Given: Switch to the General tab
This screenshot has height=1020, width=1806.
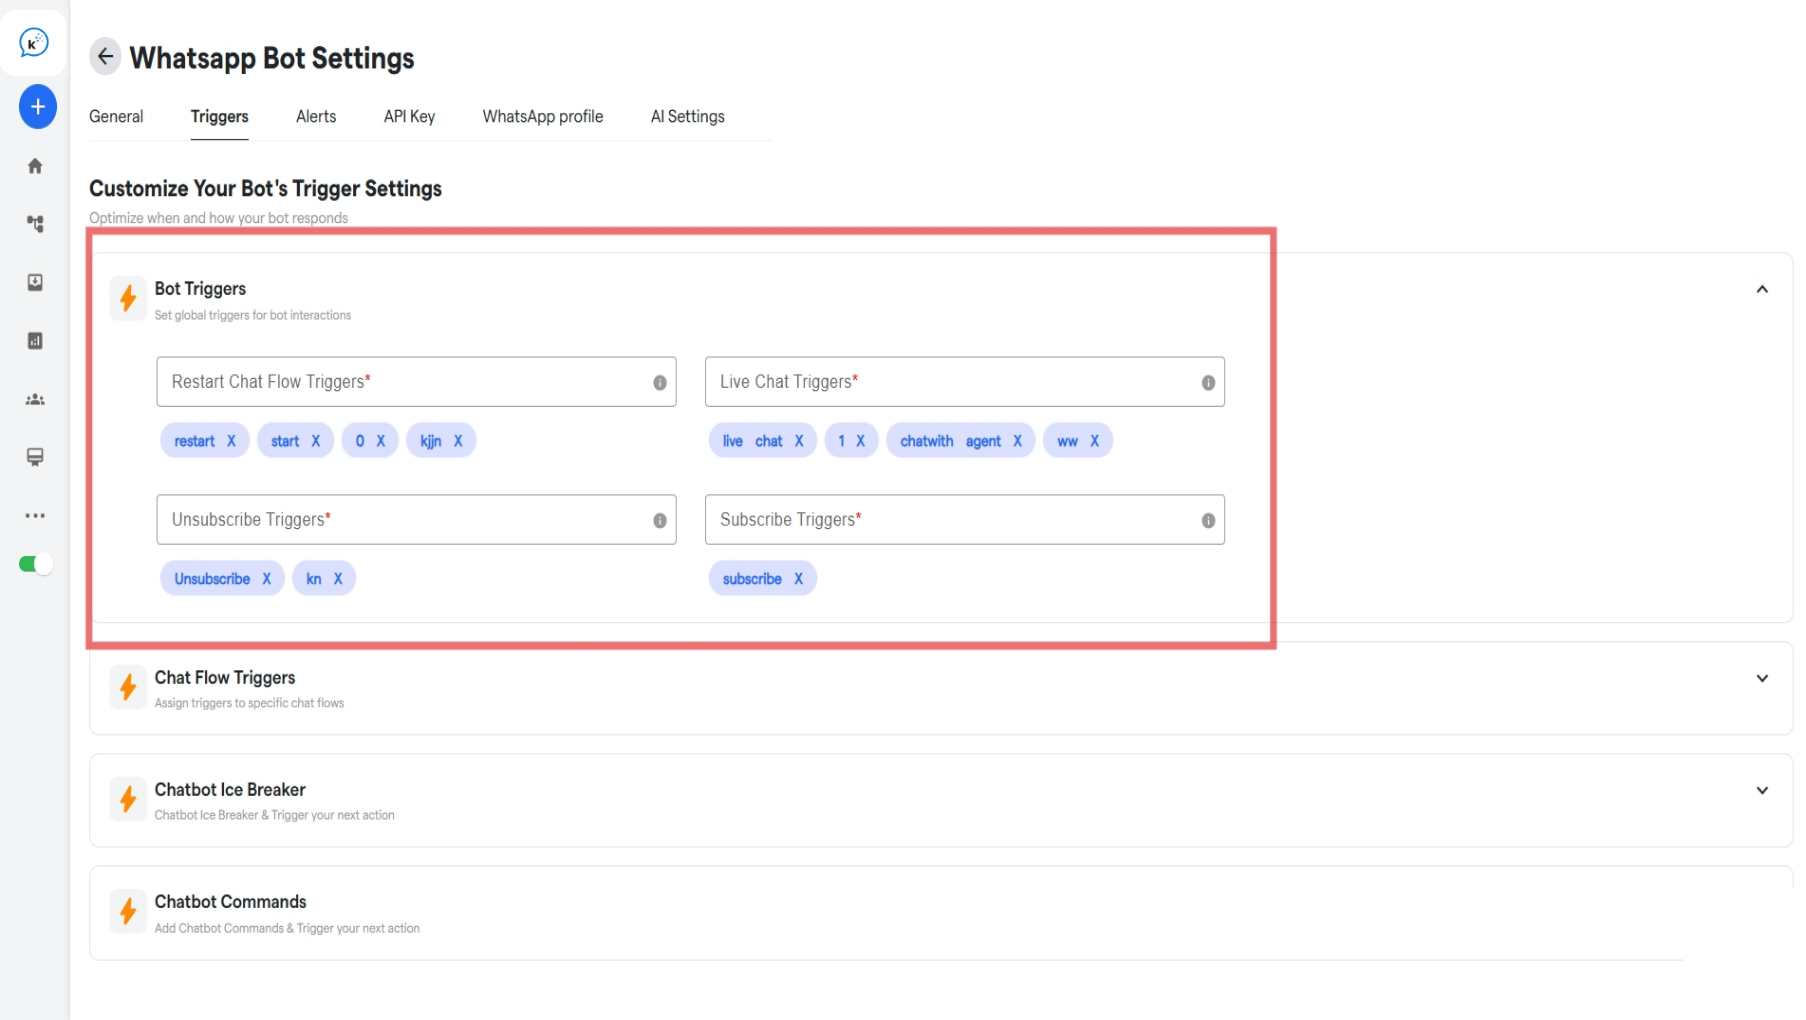Looking at the screenshot, I should [x=116, y=117].
